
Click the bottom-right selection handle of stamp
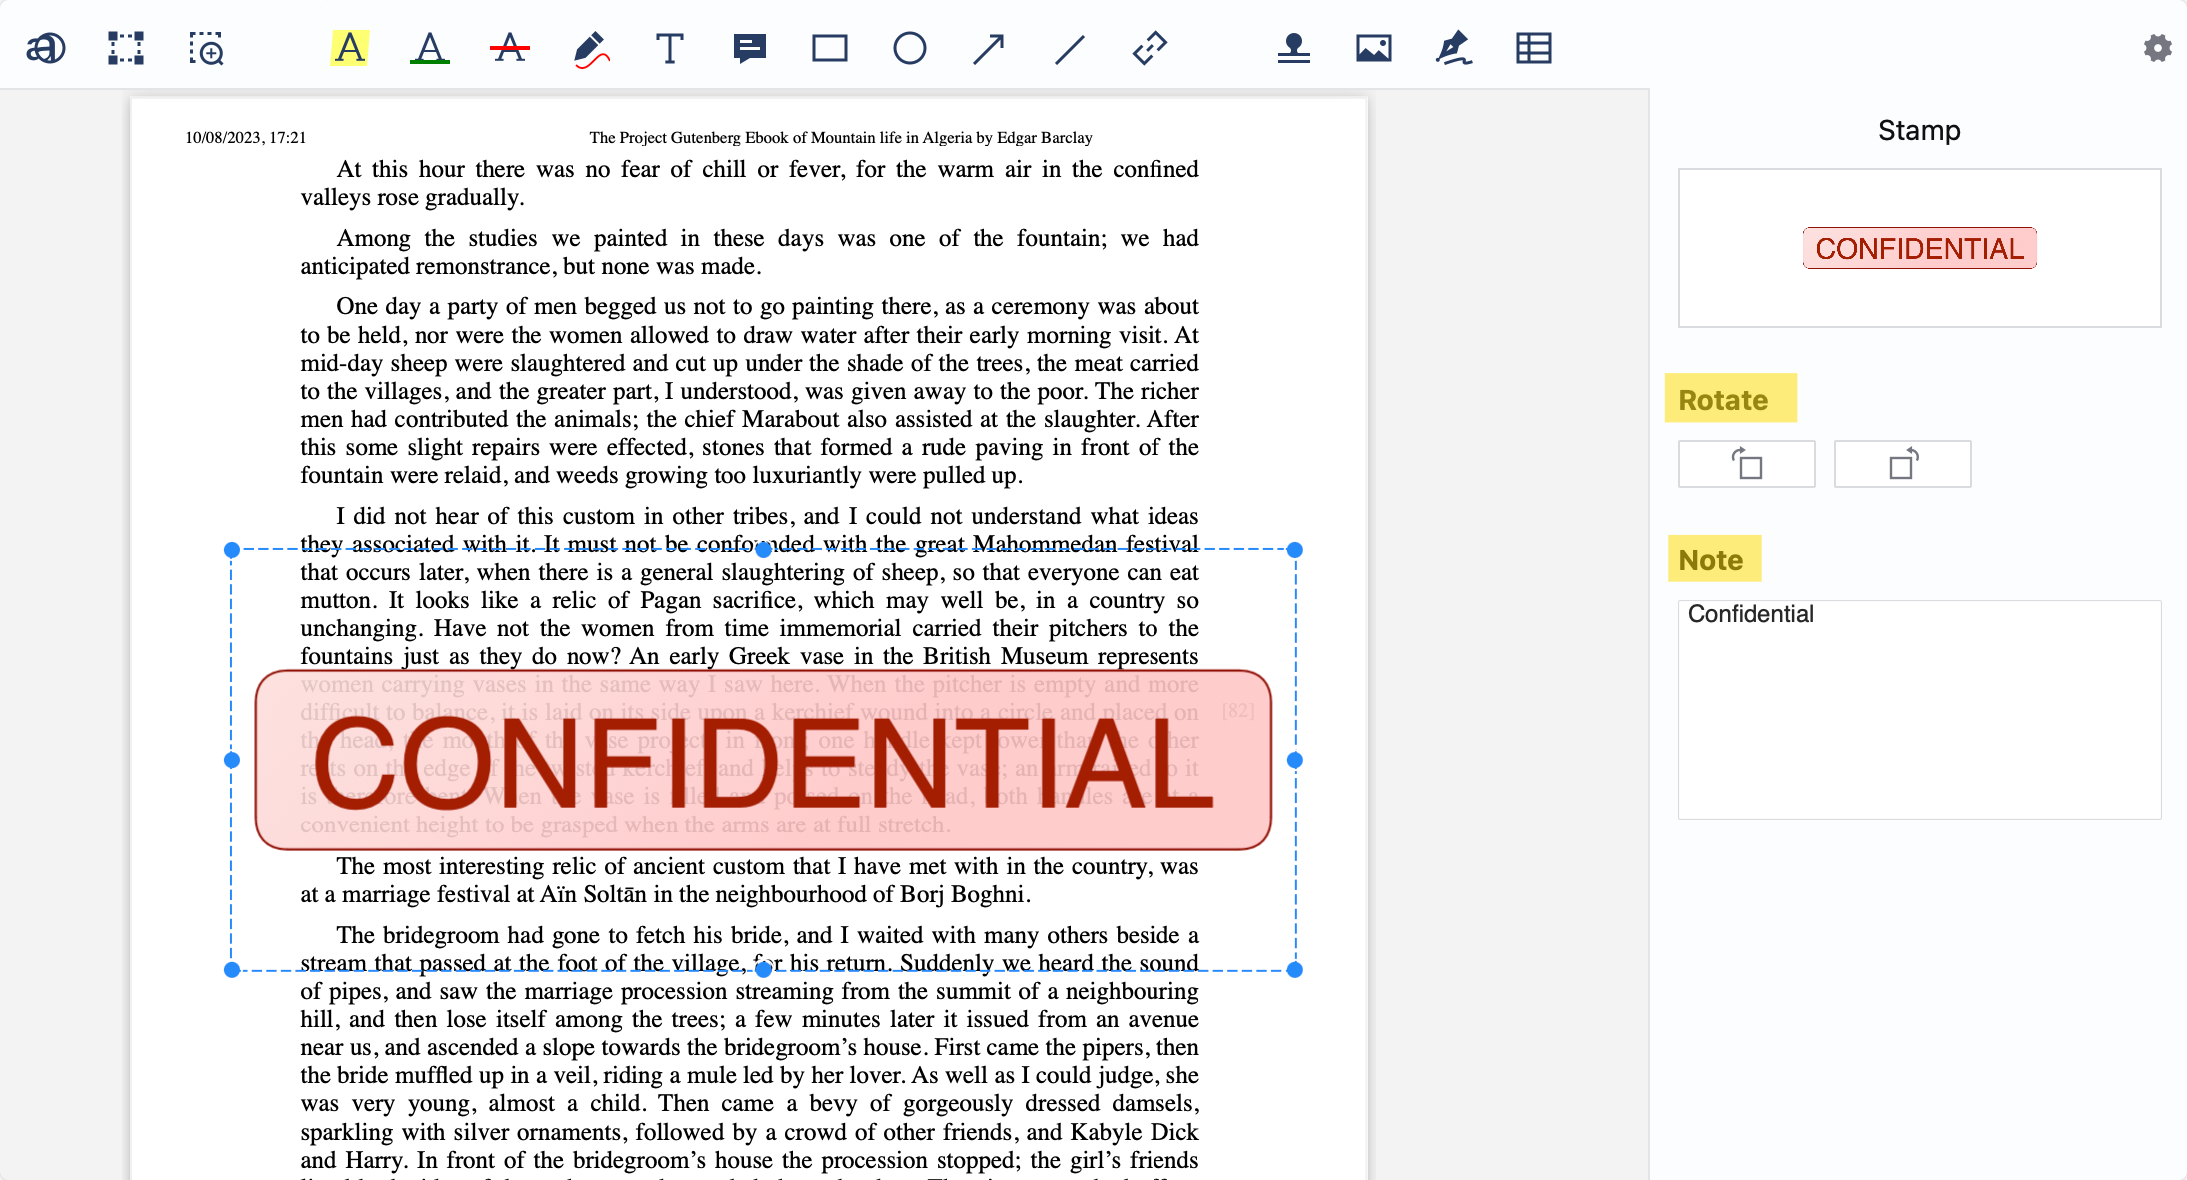tap(1295, 970)
